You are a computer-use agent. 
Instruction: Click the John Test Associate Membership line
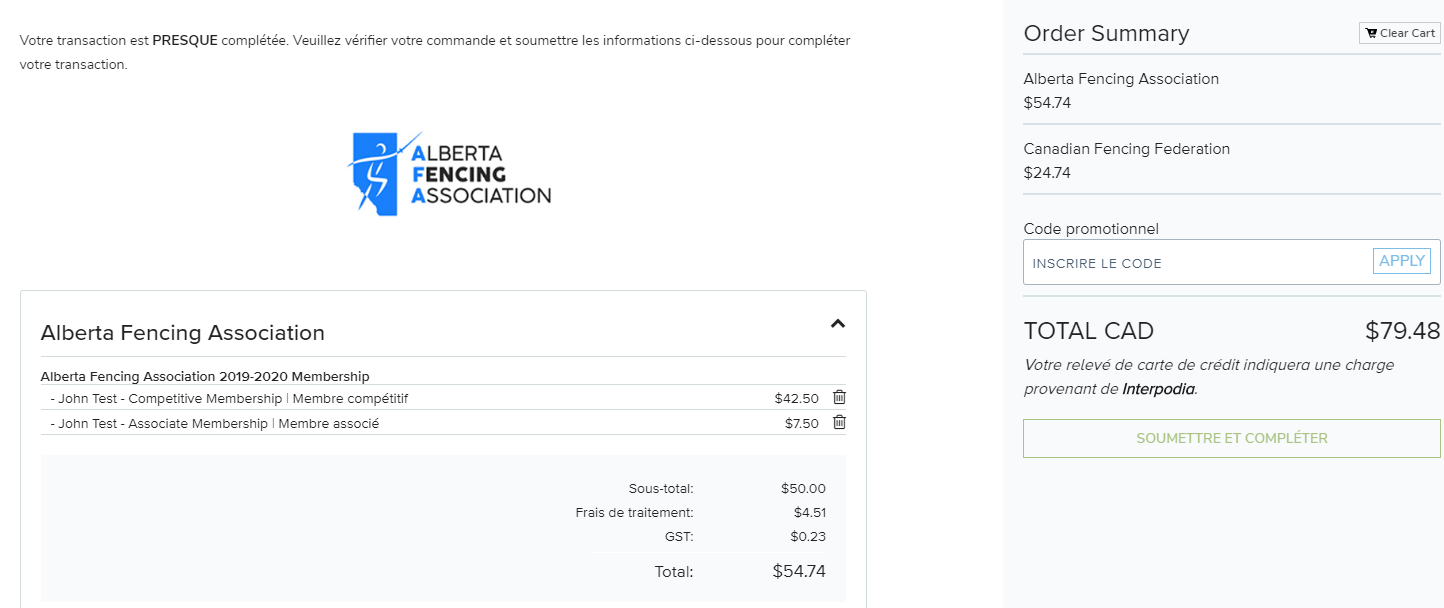point(214,423)
